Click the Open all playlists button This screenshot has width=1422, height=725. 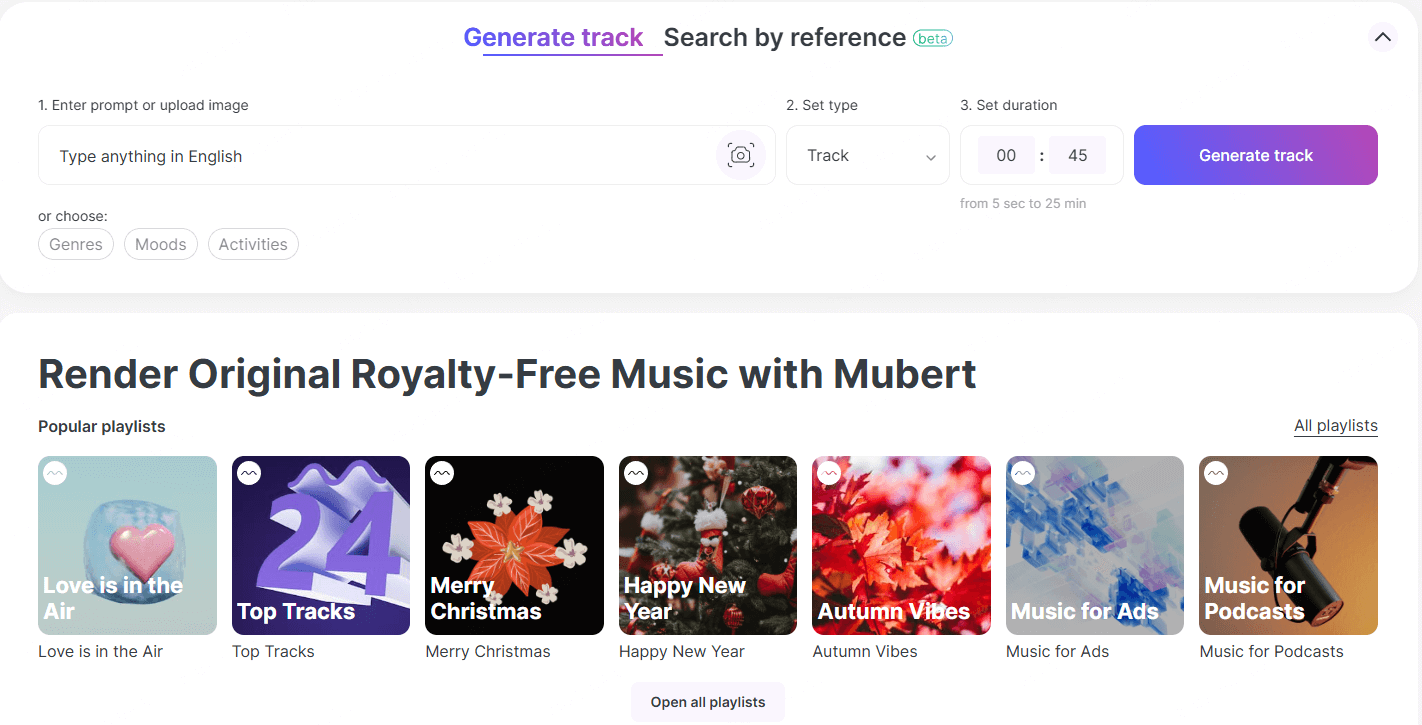707,702
